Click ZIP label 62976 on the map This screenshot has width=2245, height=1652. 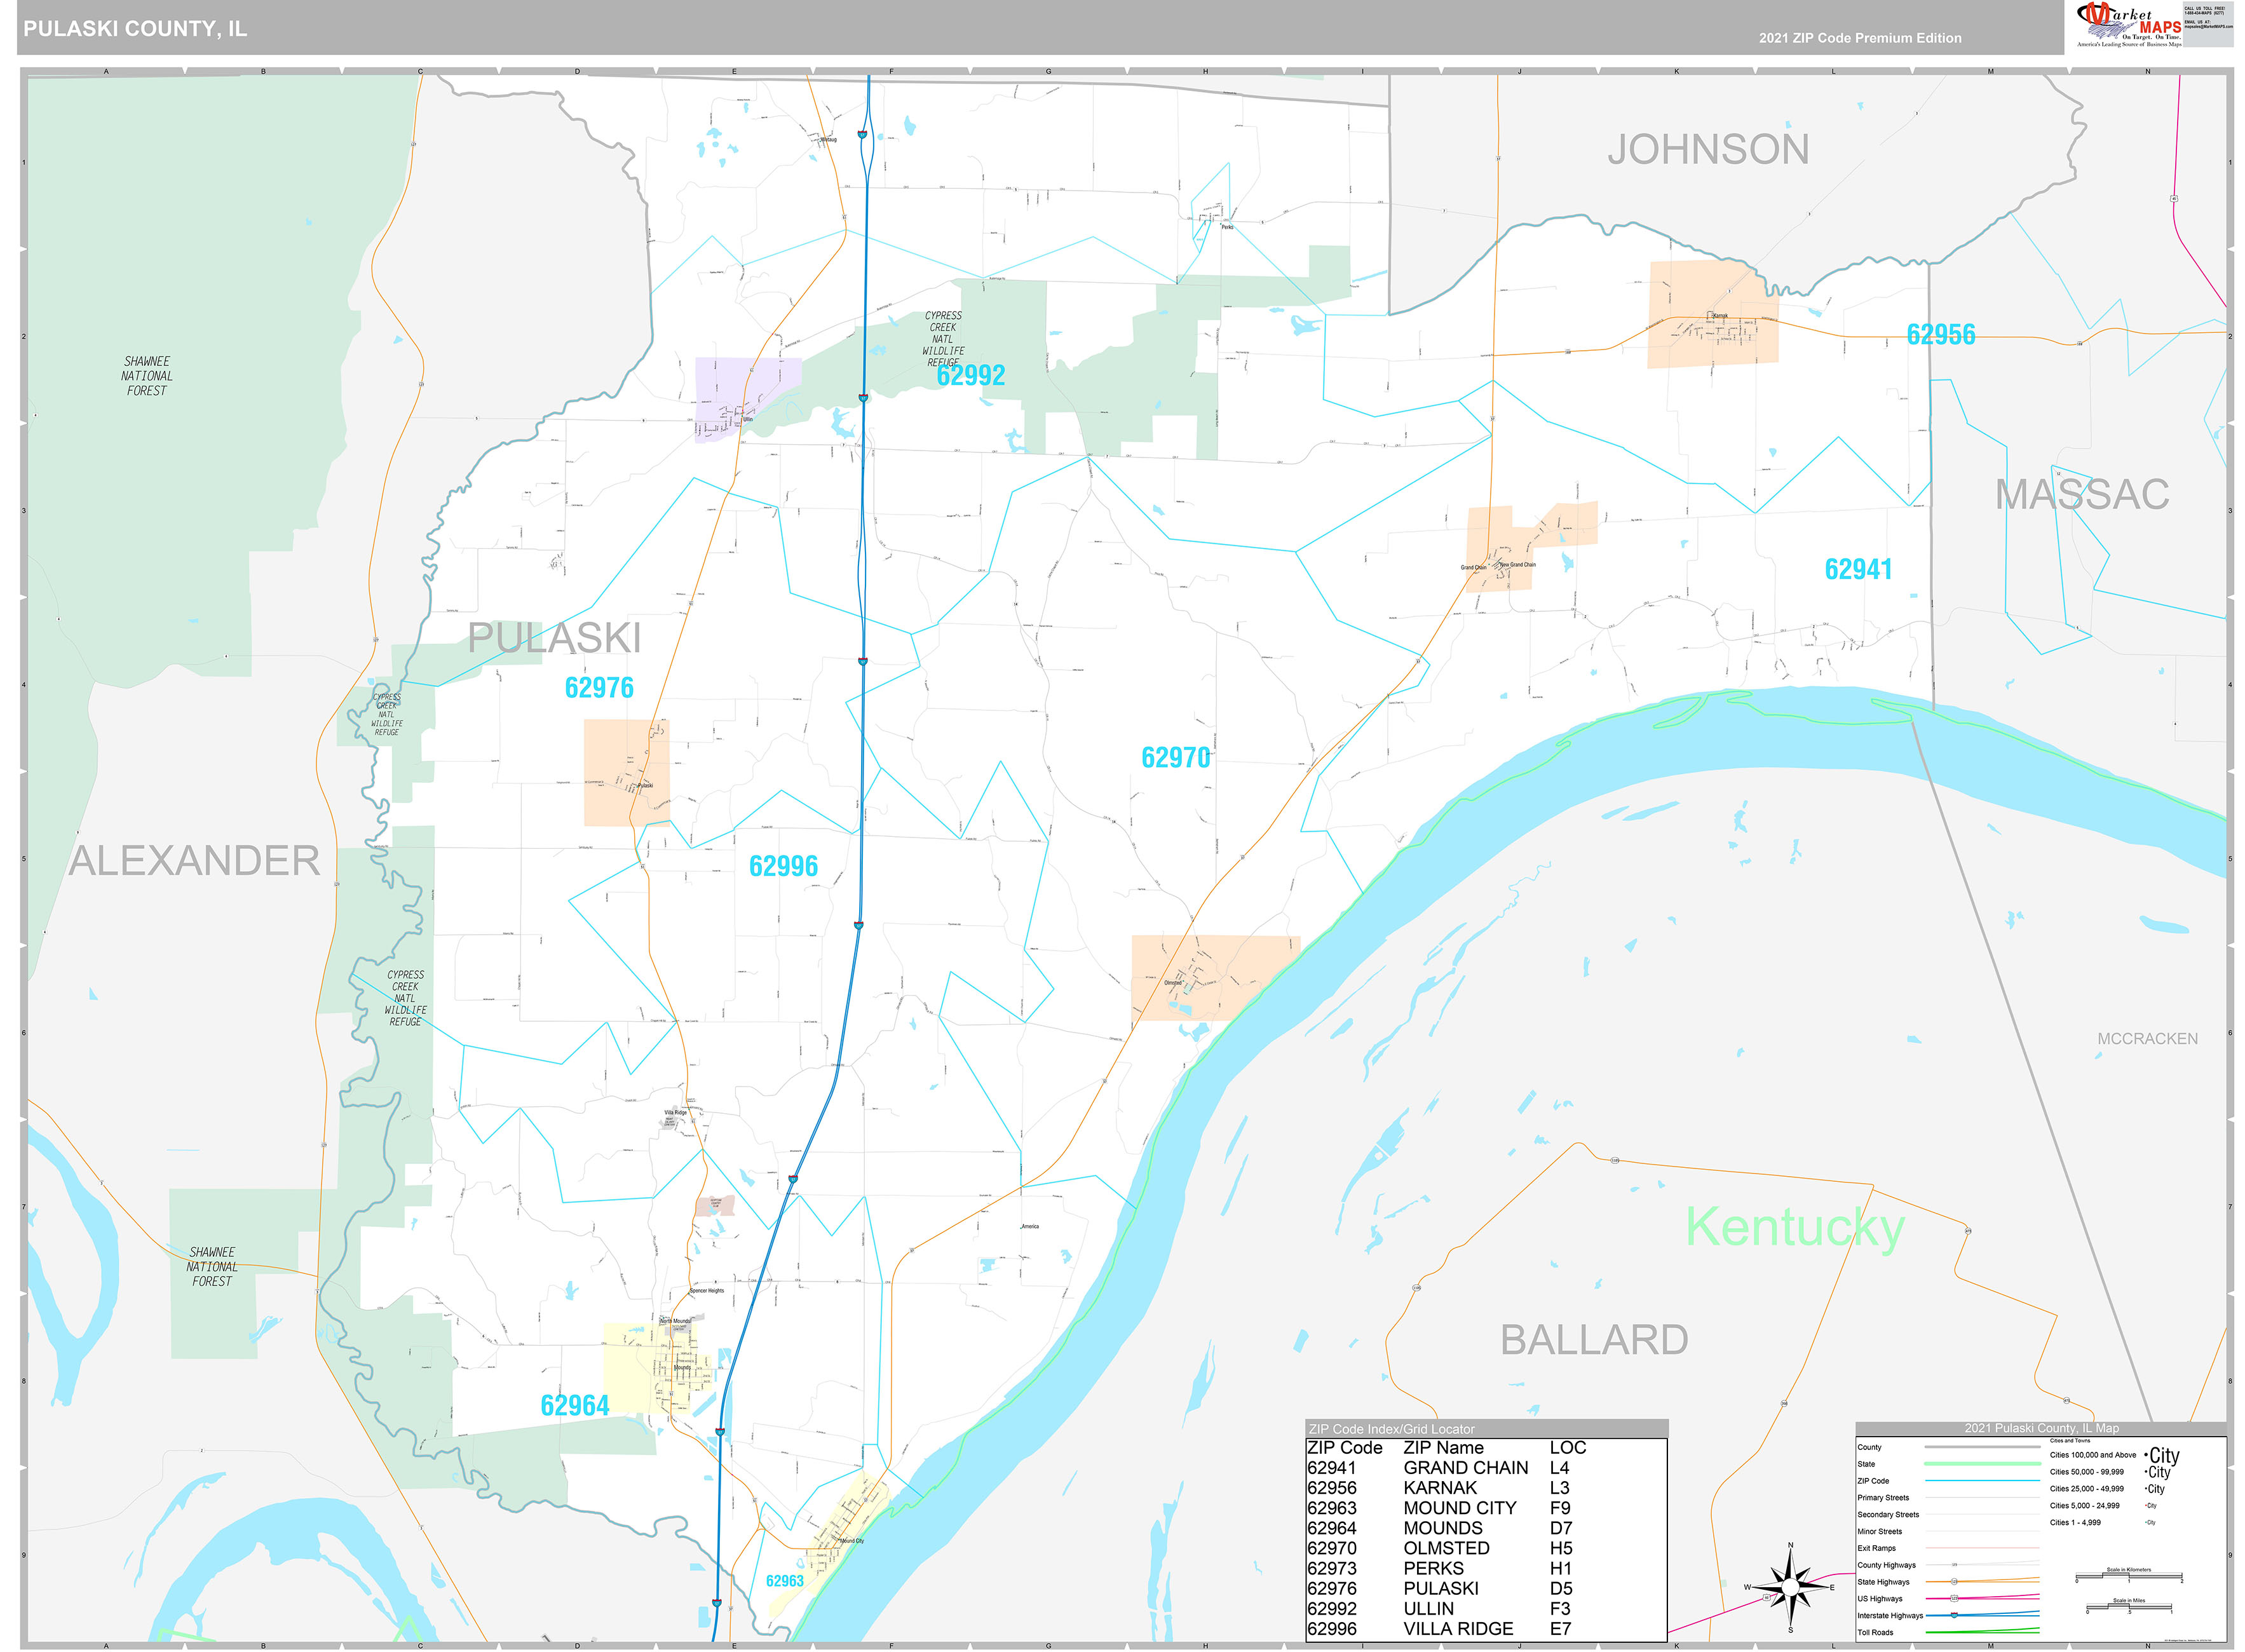coord(599,688)
